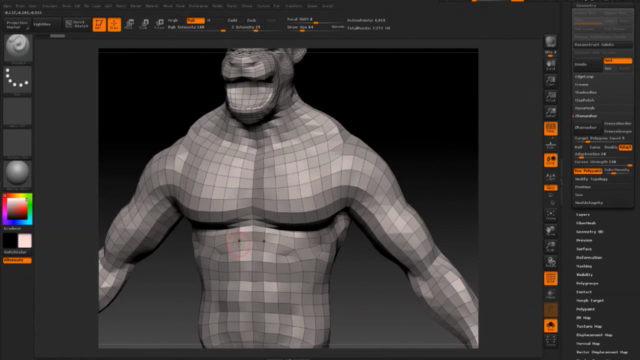Select the Half polygon count option
The width and height of the screenshot is (640, 360).
tap(578, 147)
